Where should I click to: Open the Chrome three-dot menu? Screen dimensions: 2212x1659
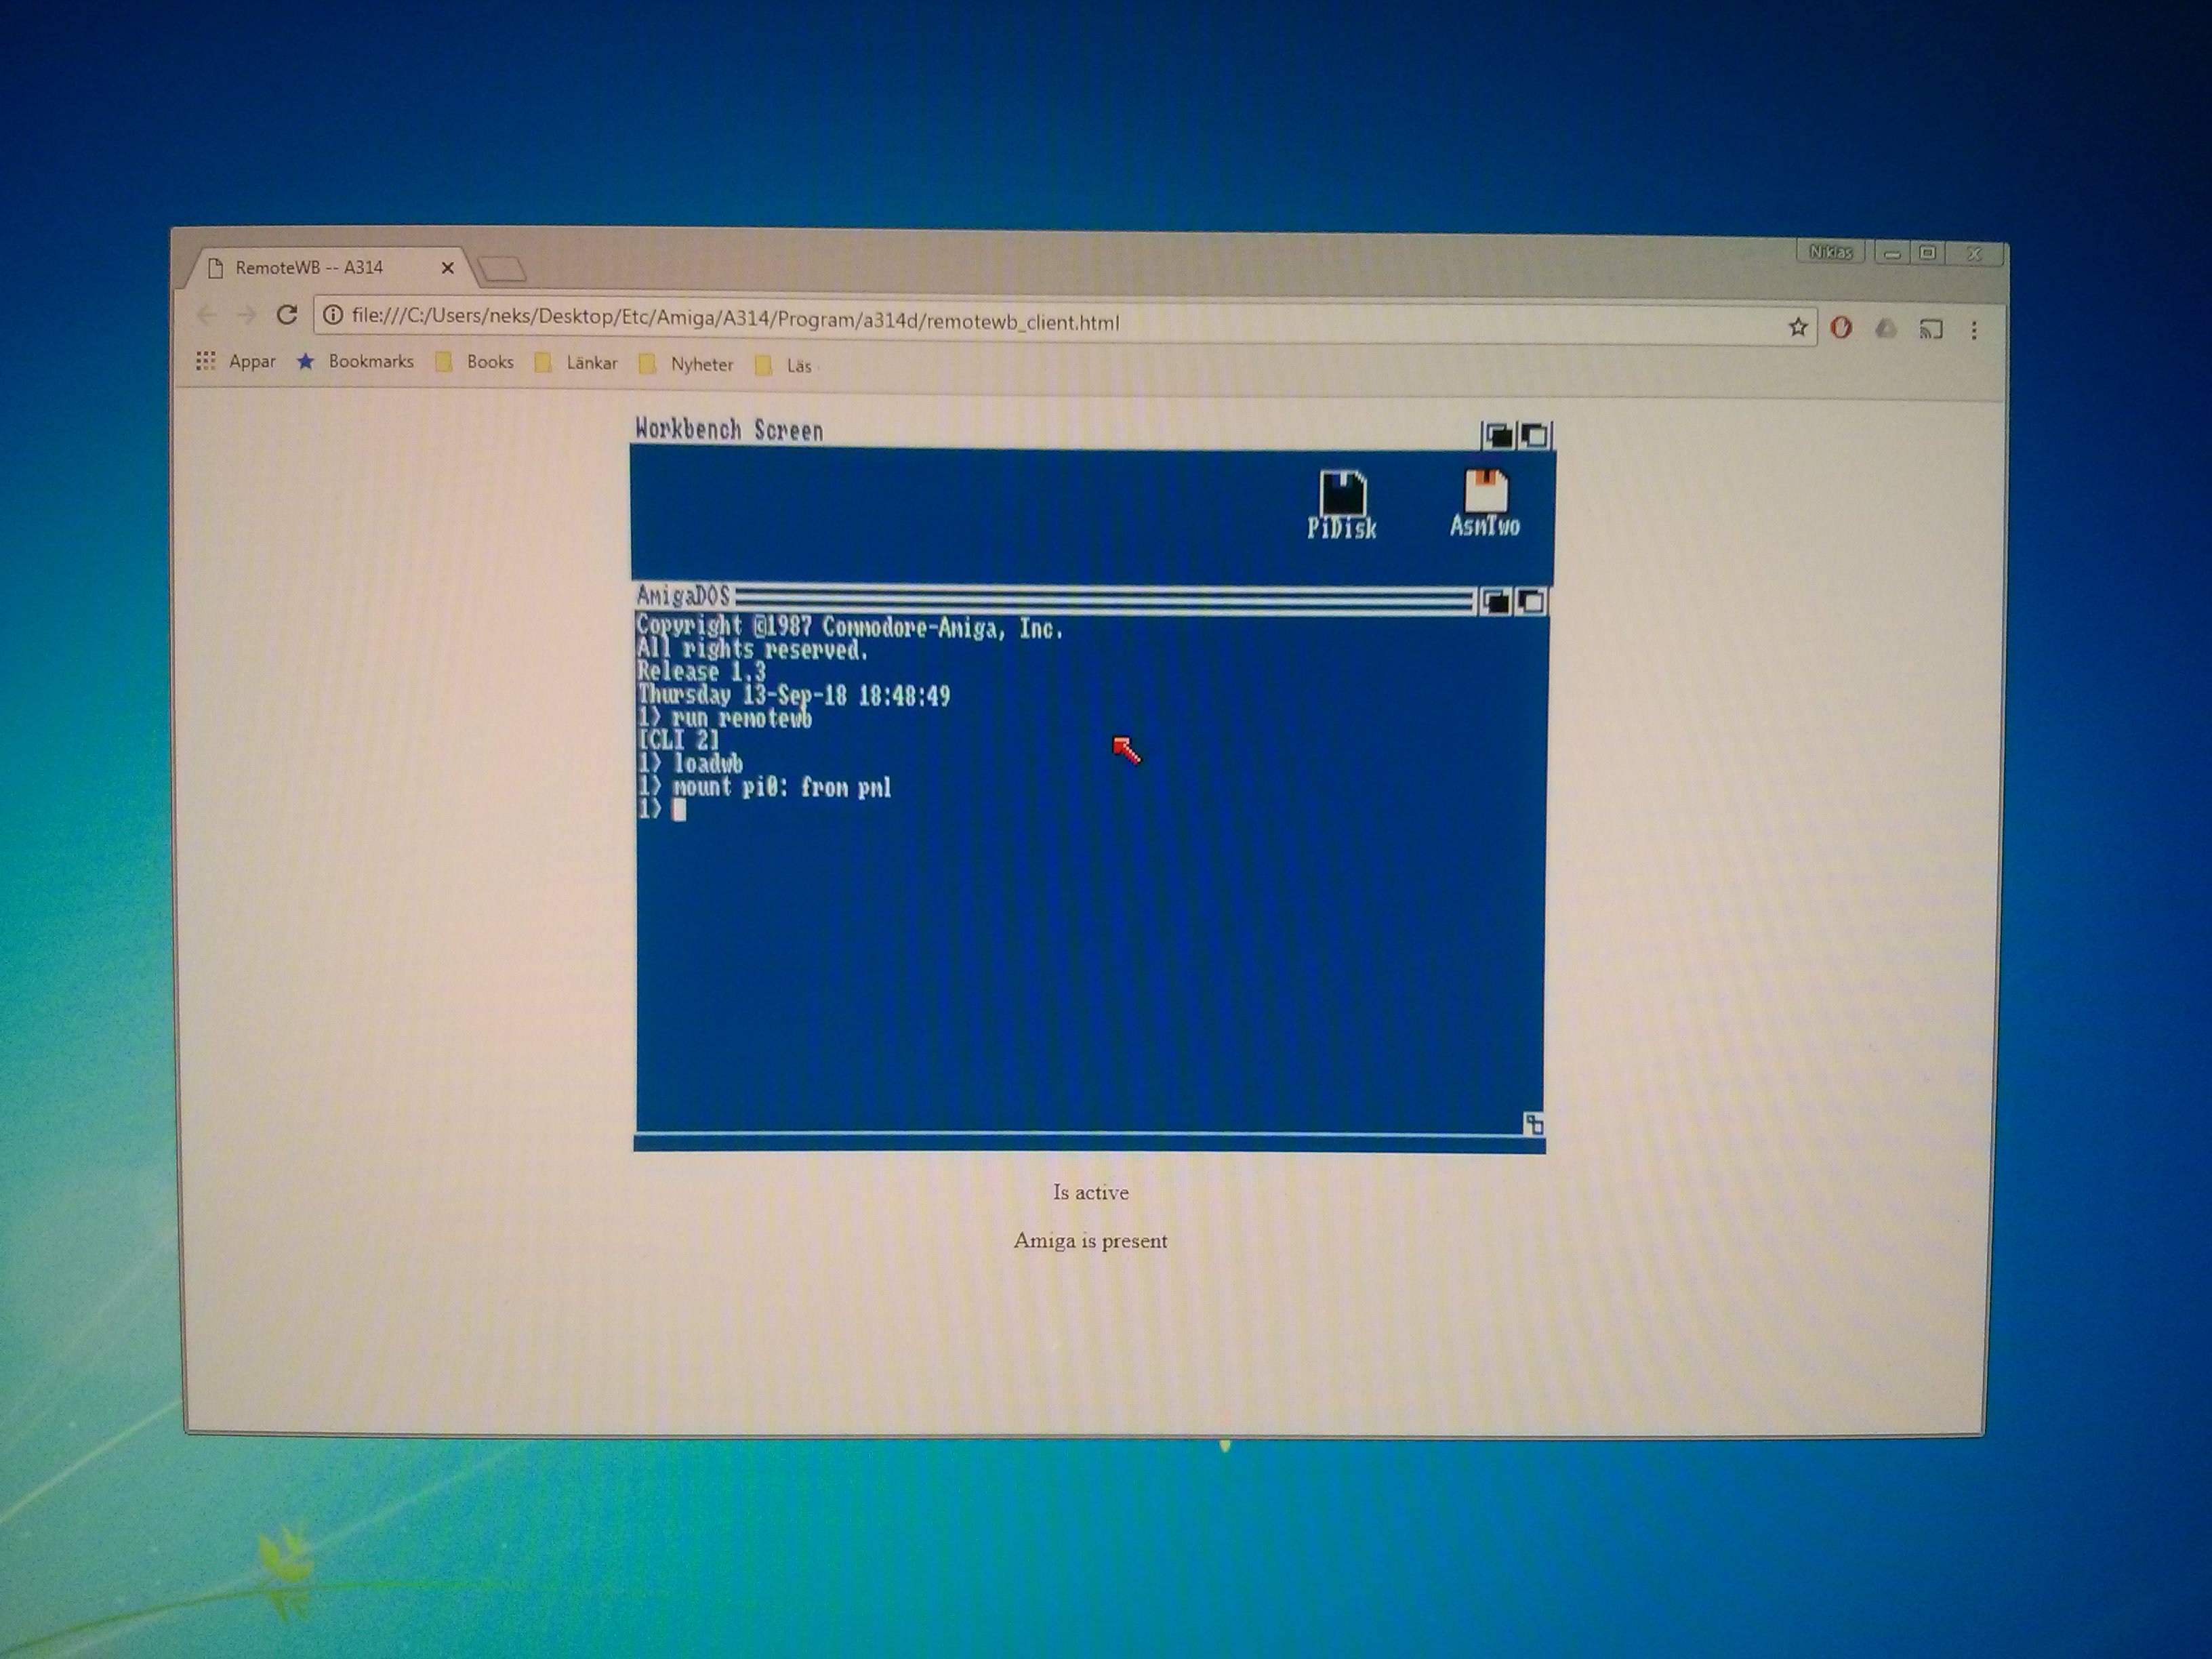(x=1974, y=330)
